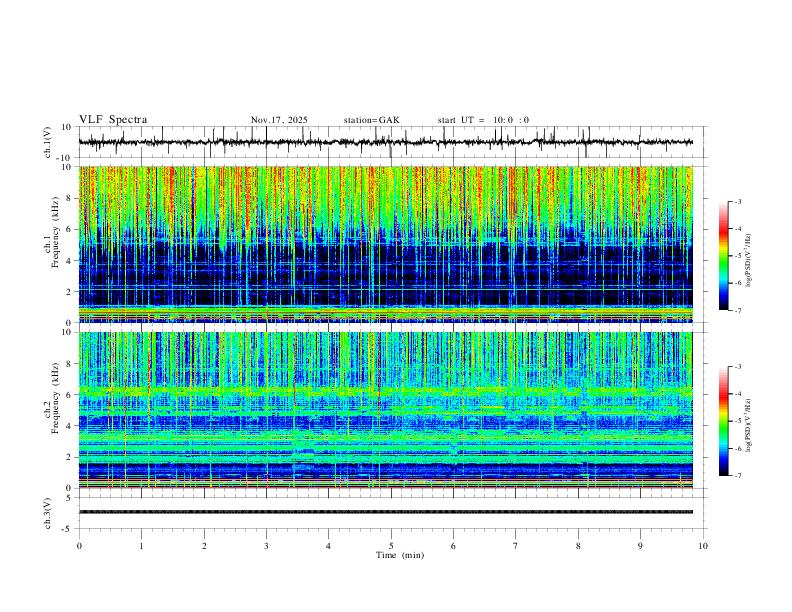Click time axis tick label "2"
This screenshot has height=612, width=792.
[x=204, y=546]
